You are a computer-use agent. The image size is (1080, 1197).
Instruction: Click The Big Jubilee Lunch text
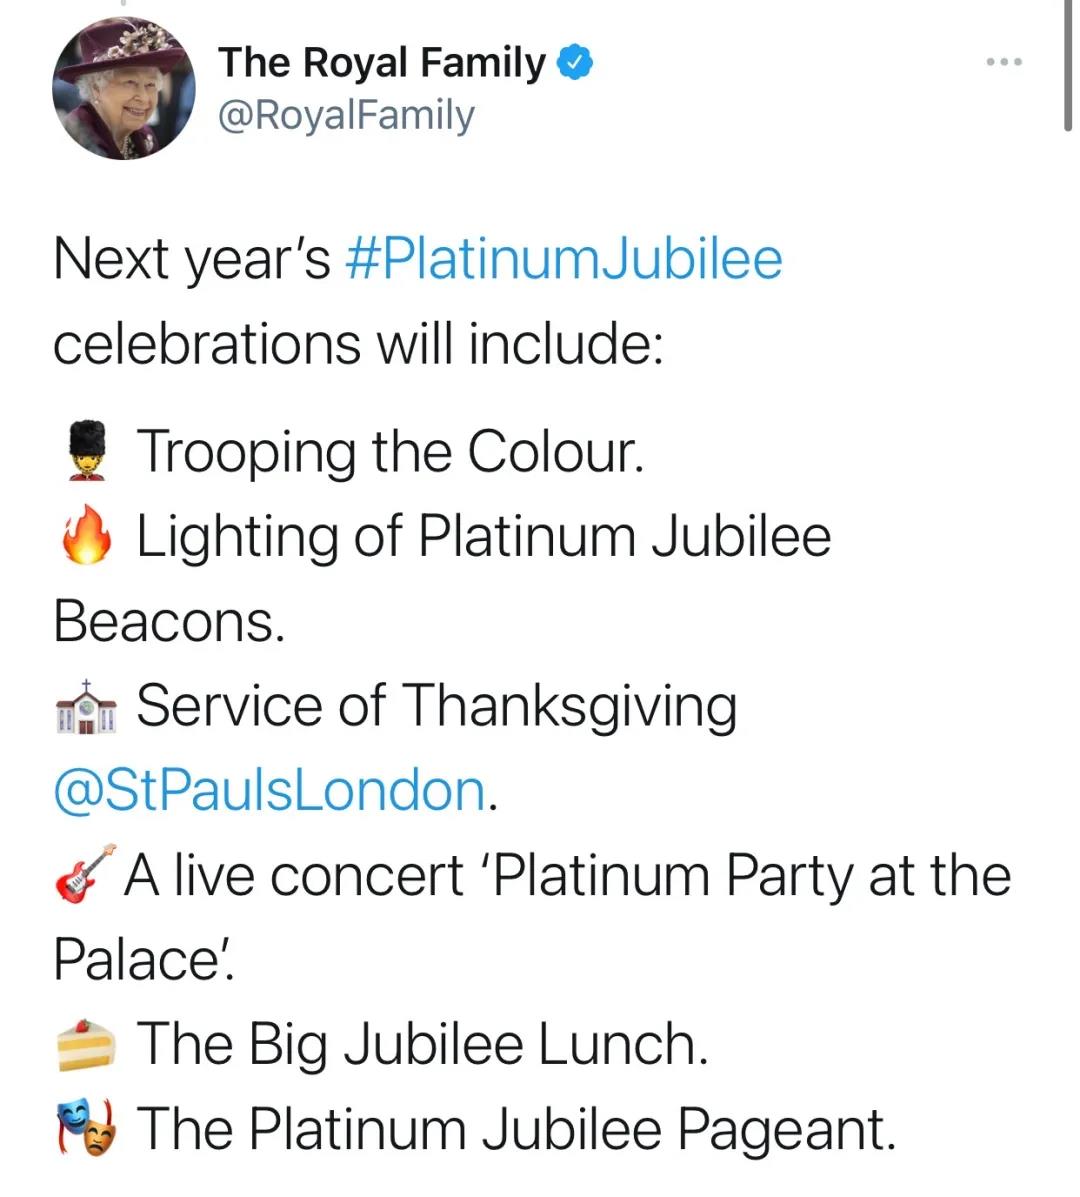[x=422, y=1045]
